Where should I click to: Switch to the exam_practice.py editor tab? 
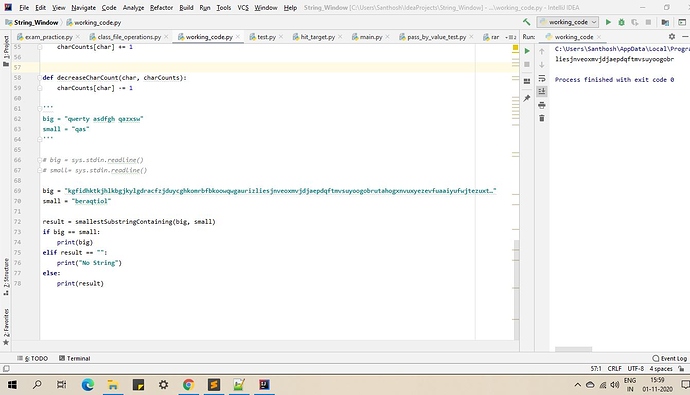coord(48,37)
